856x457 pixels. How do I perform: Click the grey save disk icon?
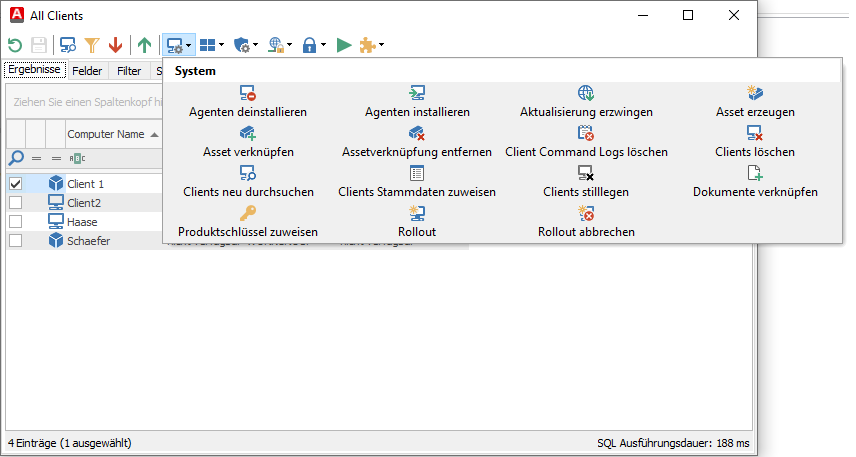click(x=39, y=45)
